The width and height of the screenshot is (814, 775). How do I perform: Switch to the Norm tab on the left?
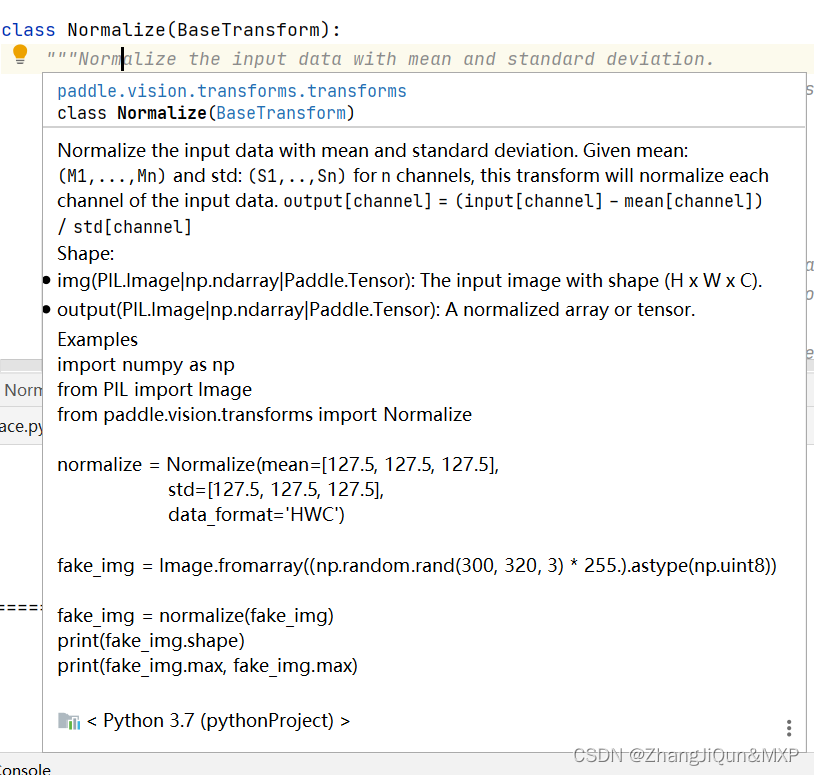pos(22,390)
